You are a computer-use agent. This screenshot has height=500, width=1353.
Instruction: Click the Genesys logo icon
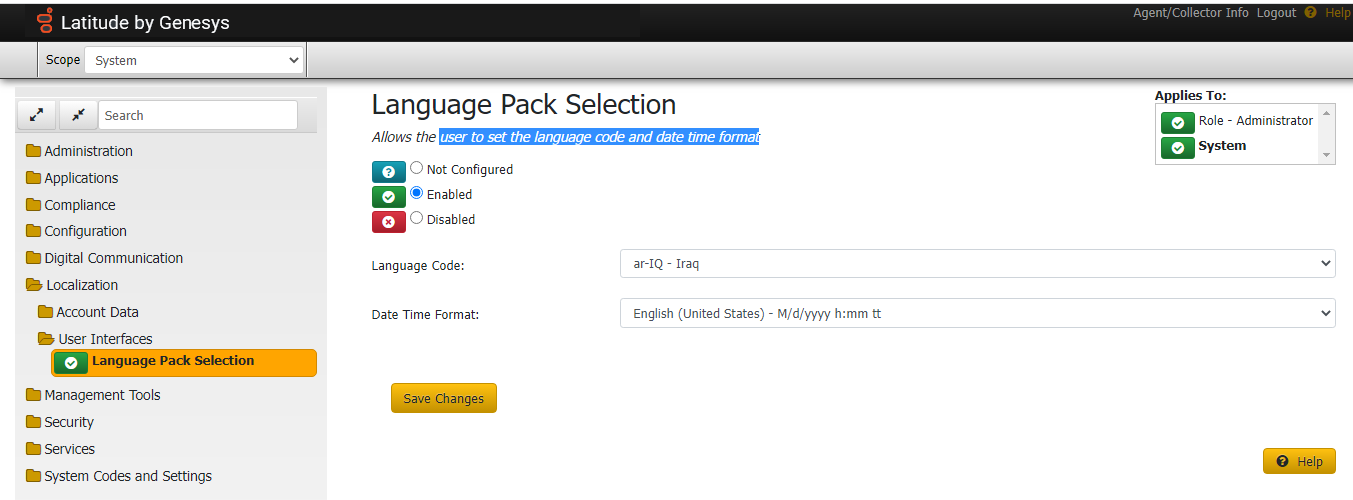pos(44,21)
